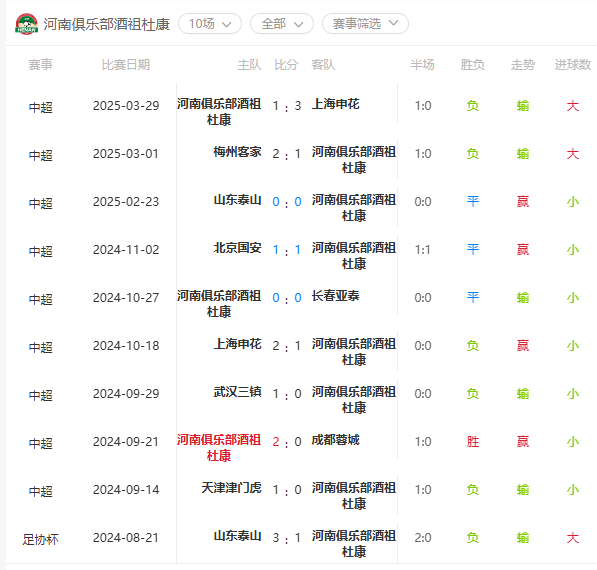Viewport: 597px width, 570px height.
Task: Click the 1 : 3 score
Action: (x=287, y=106)
